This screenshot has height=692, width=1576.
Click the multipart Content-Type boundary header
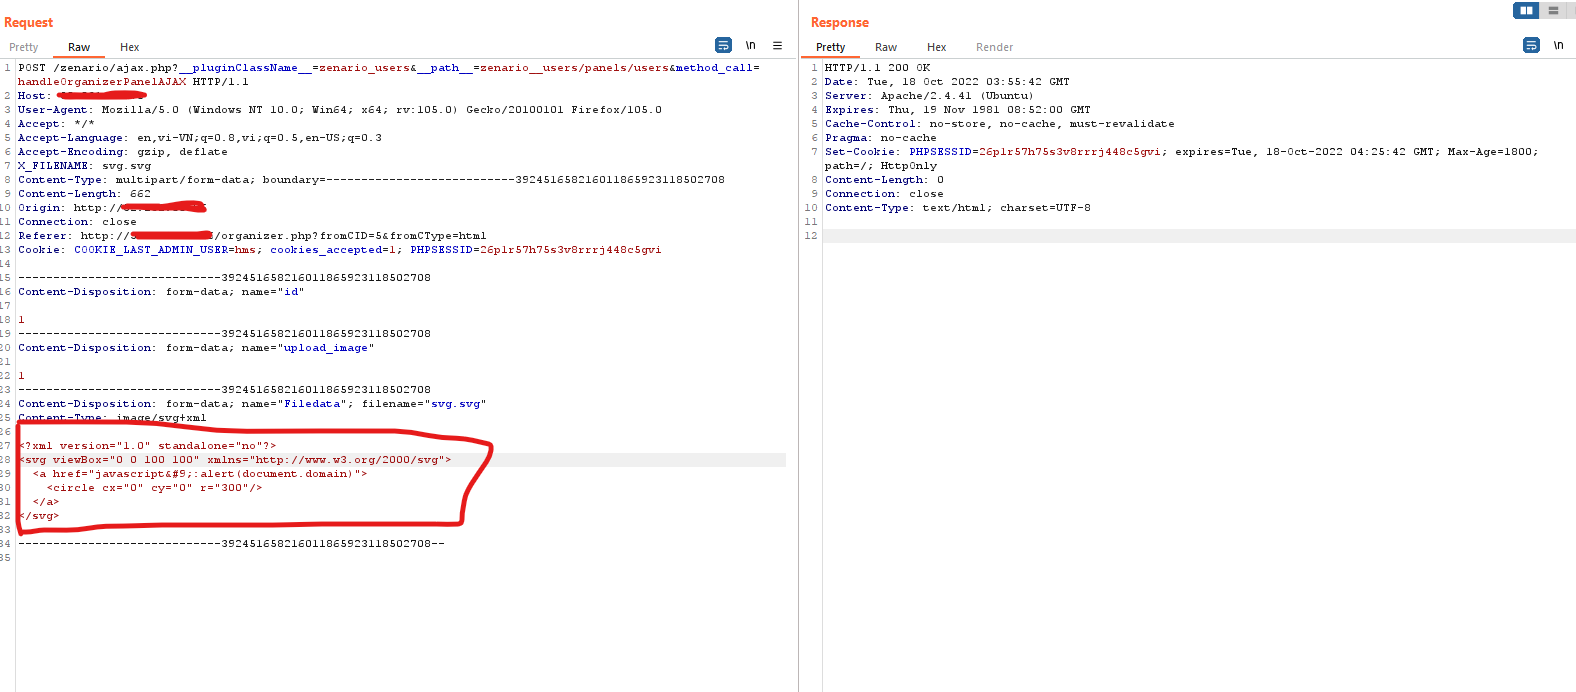click(372, 180)
